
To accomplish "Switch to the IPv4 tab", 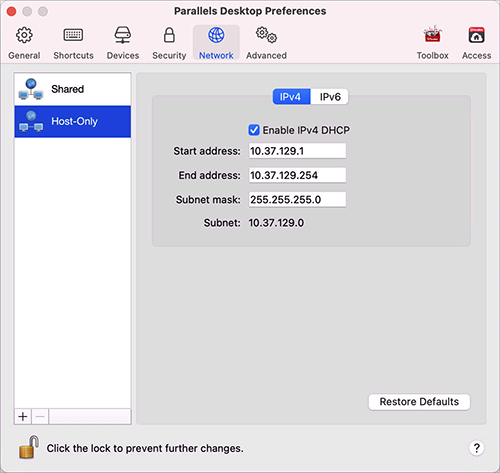I will 291,97.
